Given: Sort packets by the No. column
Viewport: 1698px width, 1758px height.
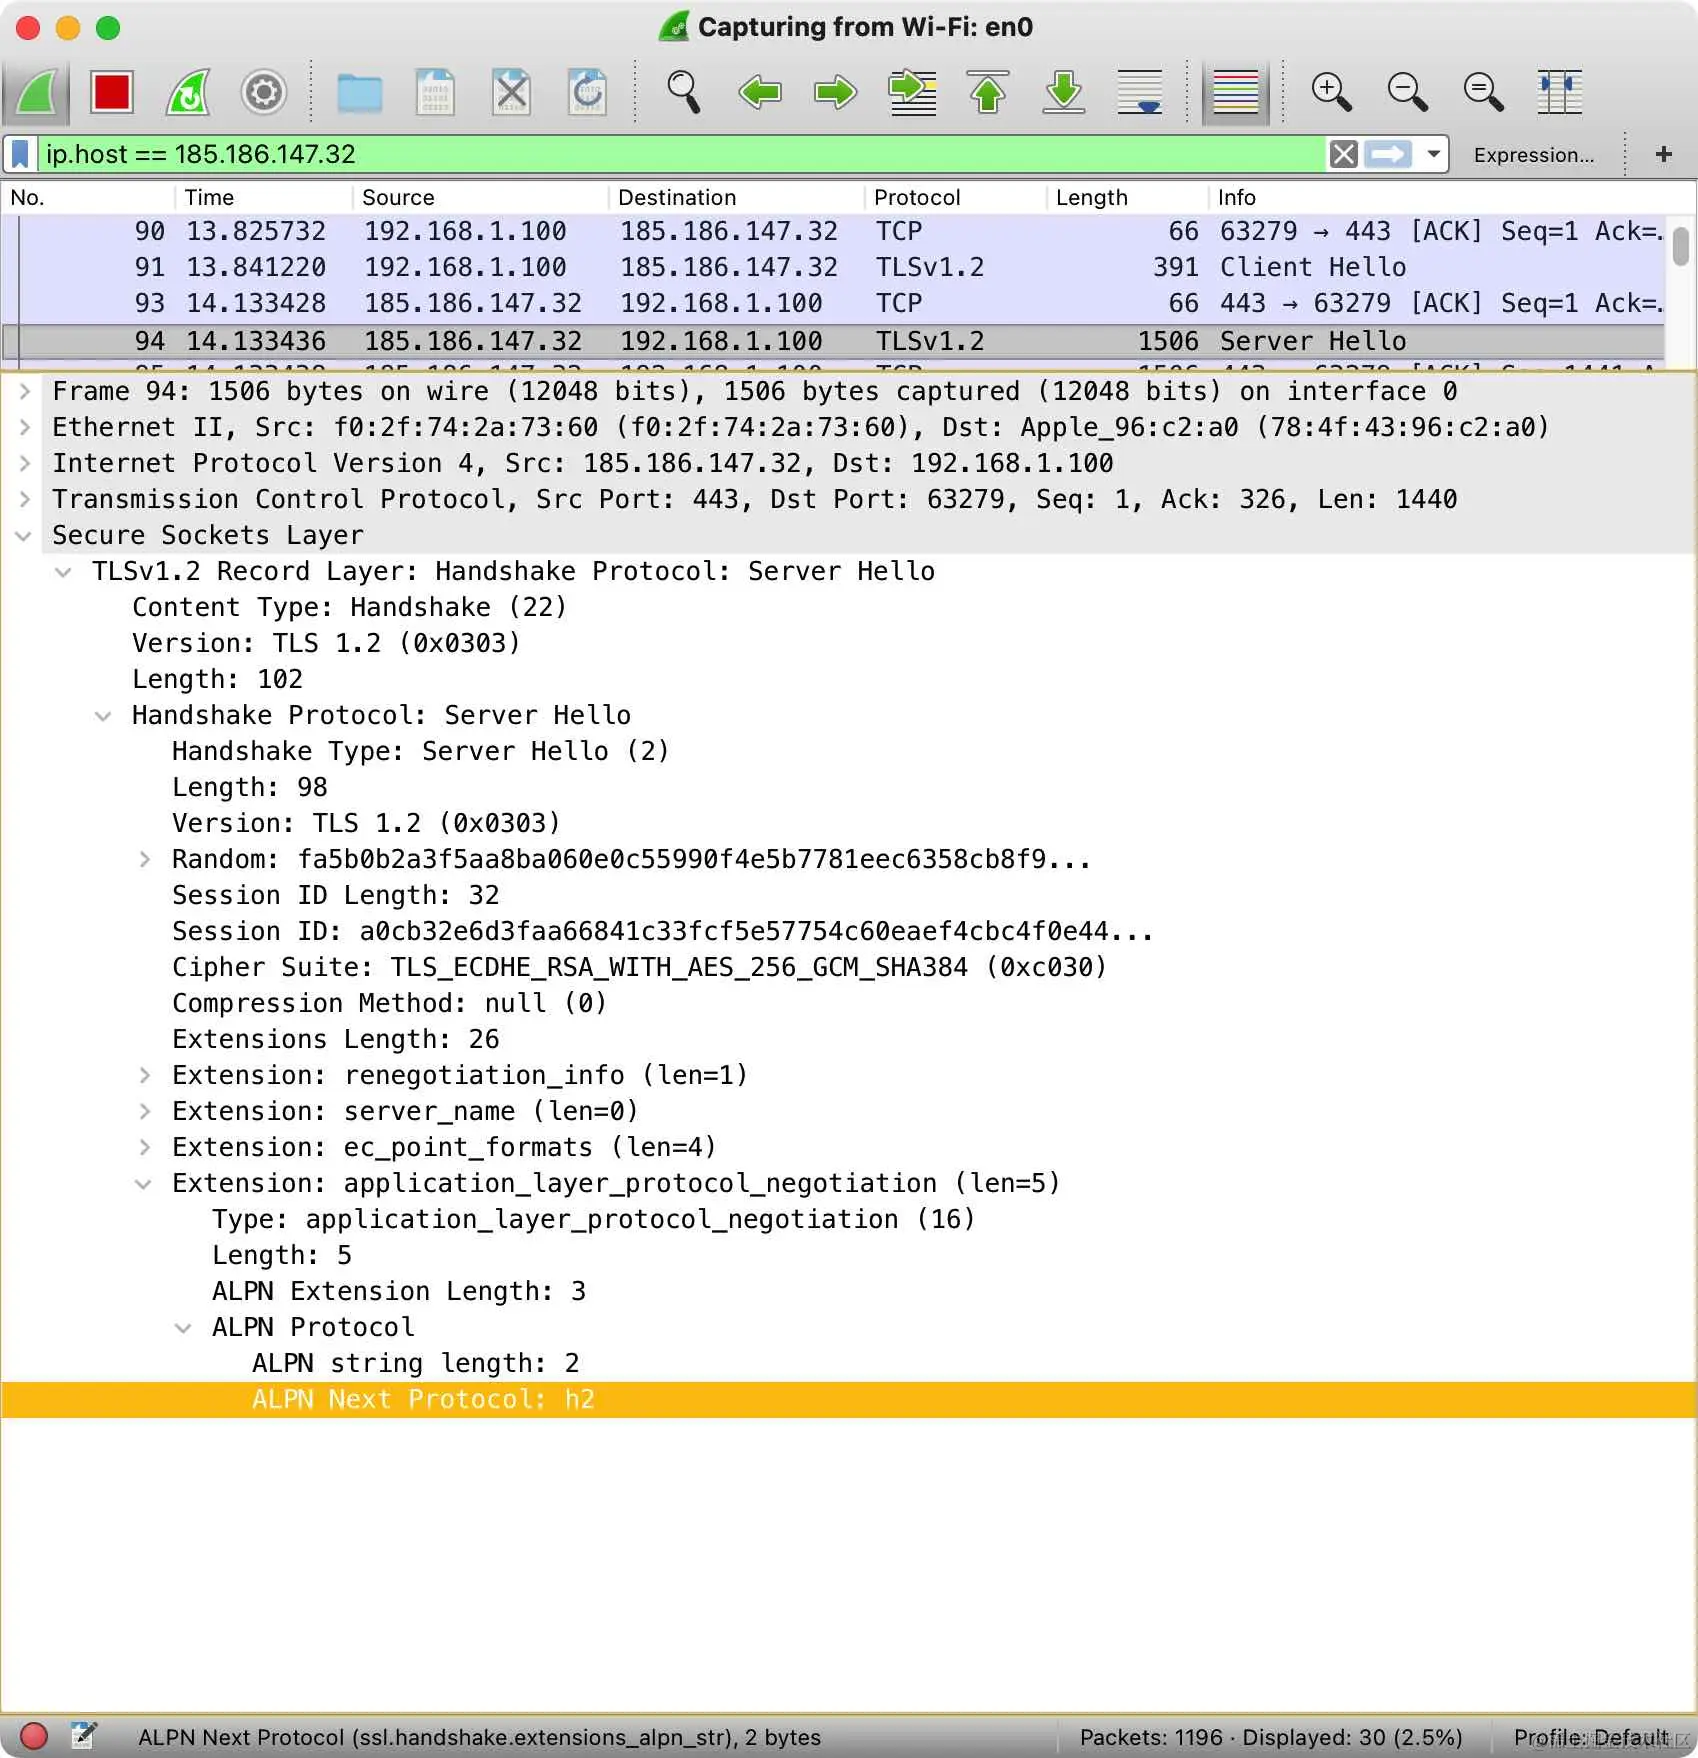Looking at the screenshot, I should 88,197.
